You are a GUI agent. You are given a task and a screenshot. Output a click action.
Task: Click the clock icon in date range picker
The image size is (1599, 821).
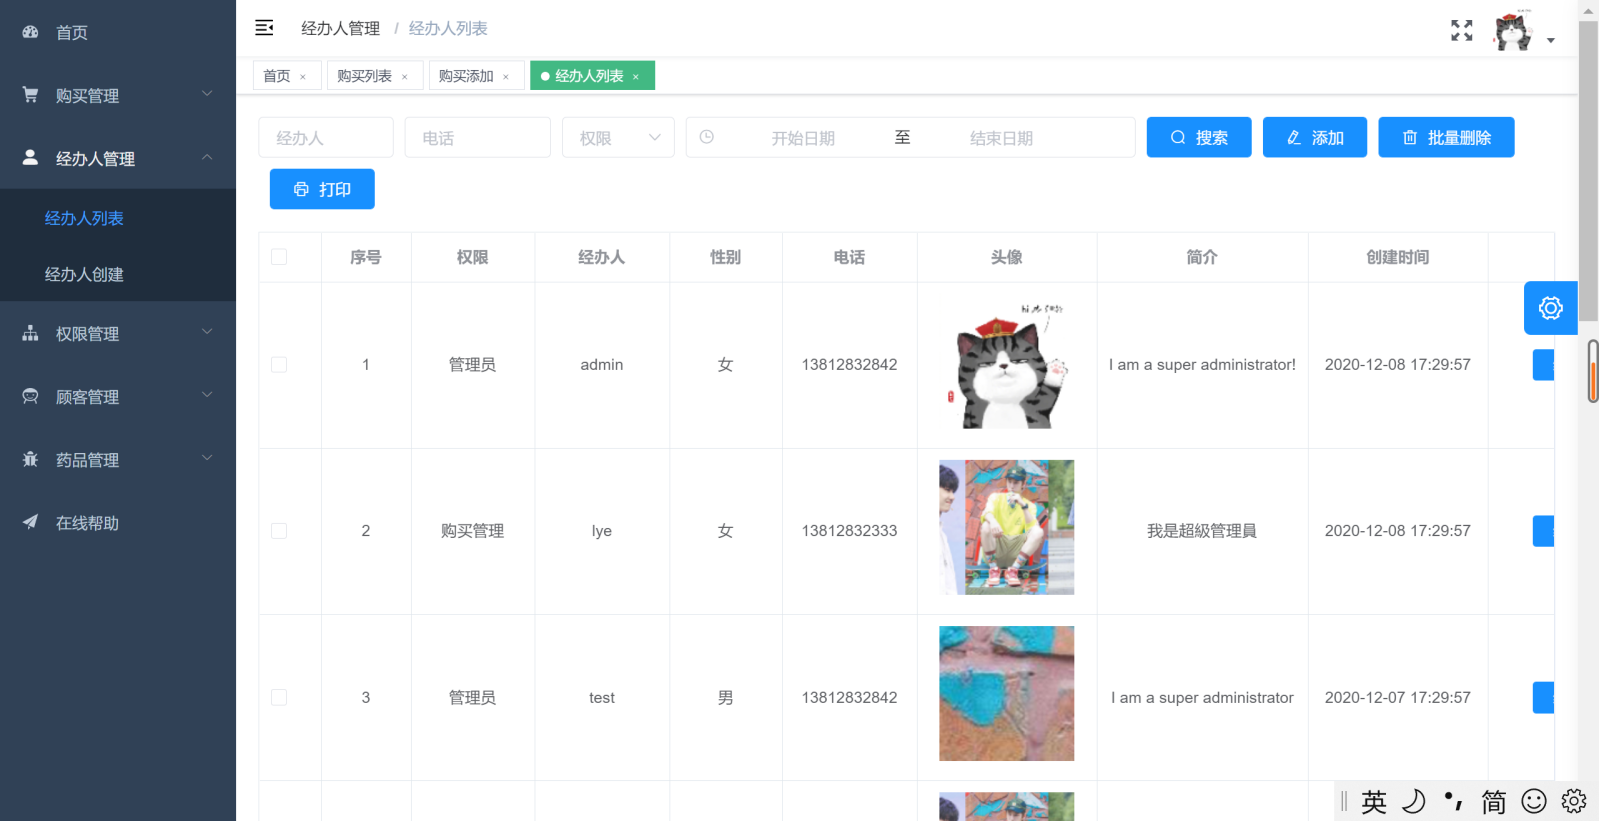pos(707,137)
